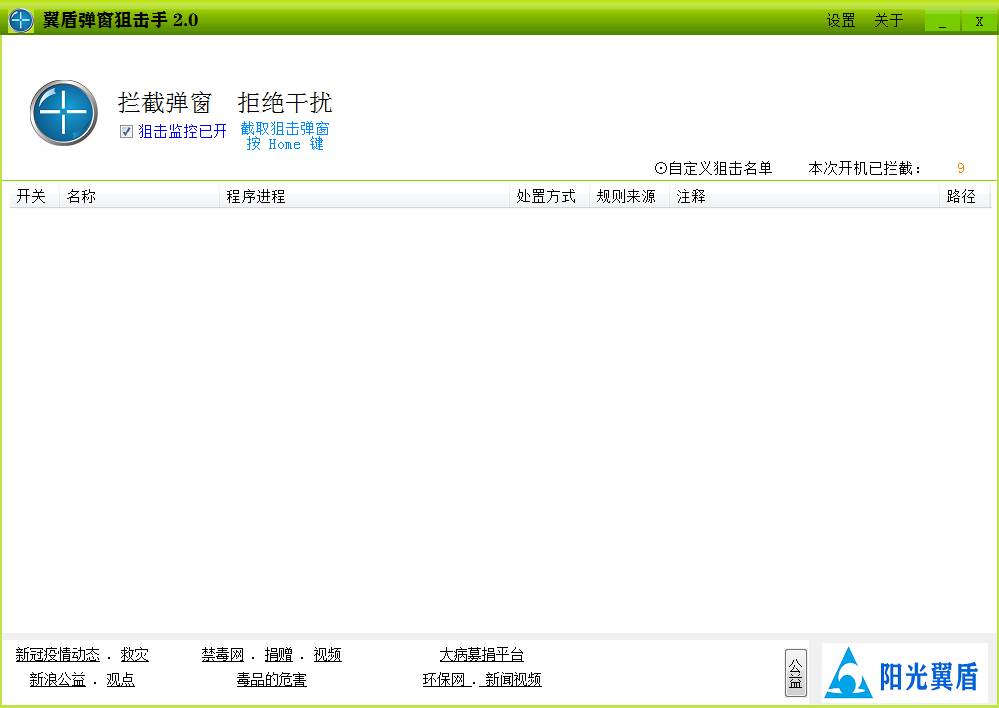Open the 新浪公益 link

(x=57, y=680)
